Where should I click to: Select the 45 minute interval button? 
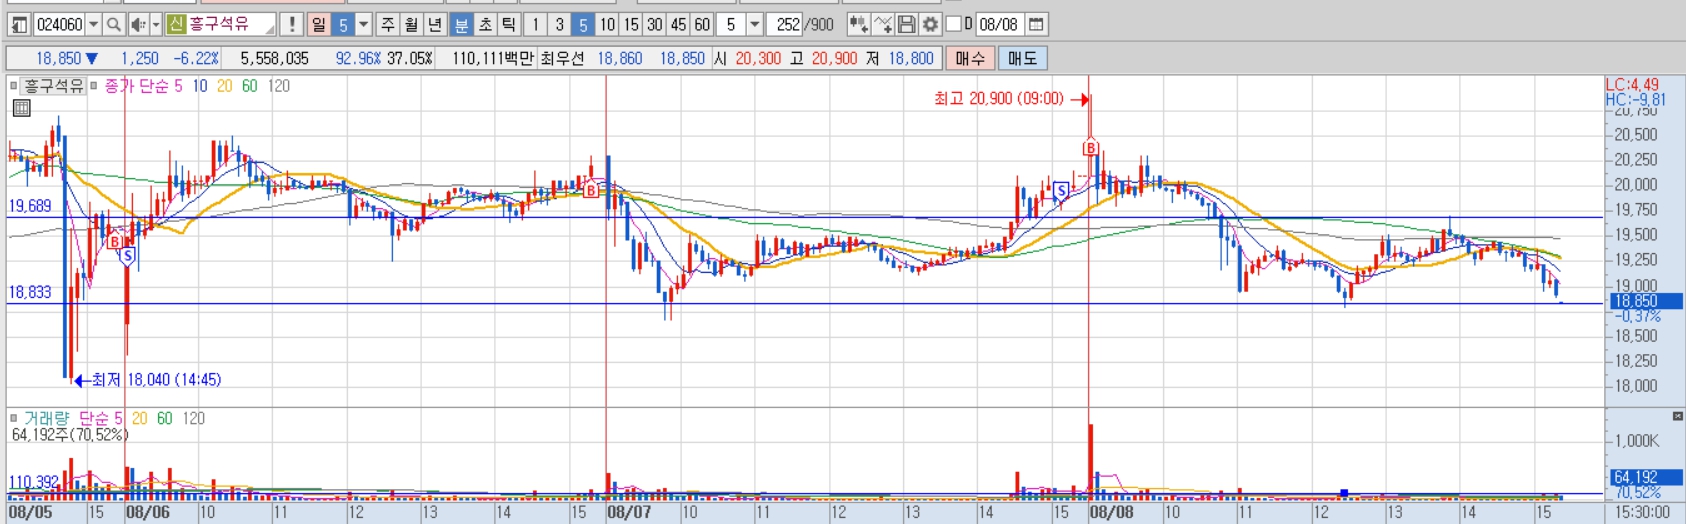coord(679,24)
